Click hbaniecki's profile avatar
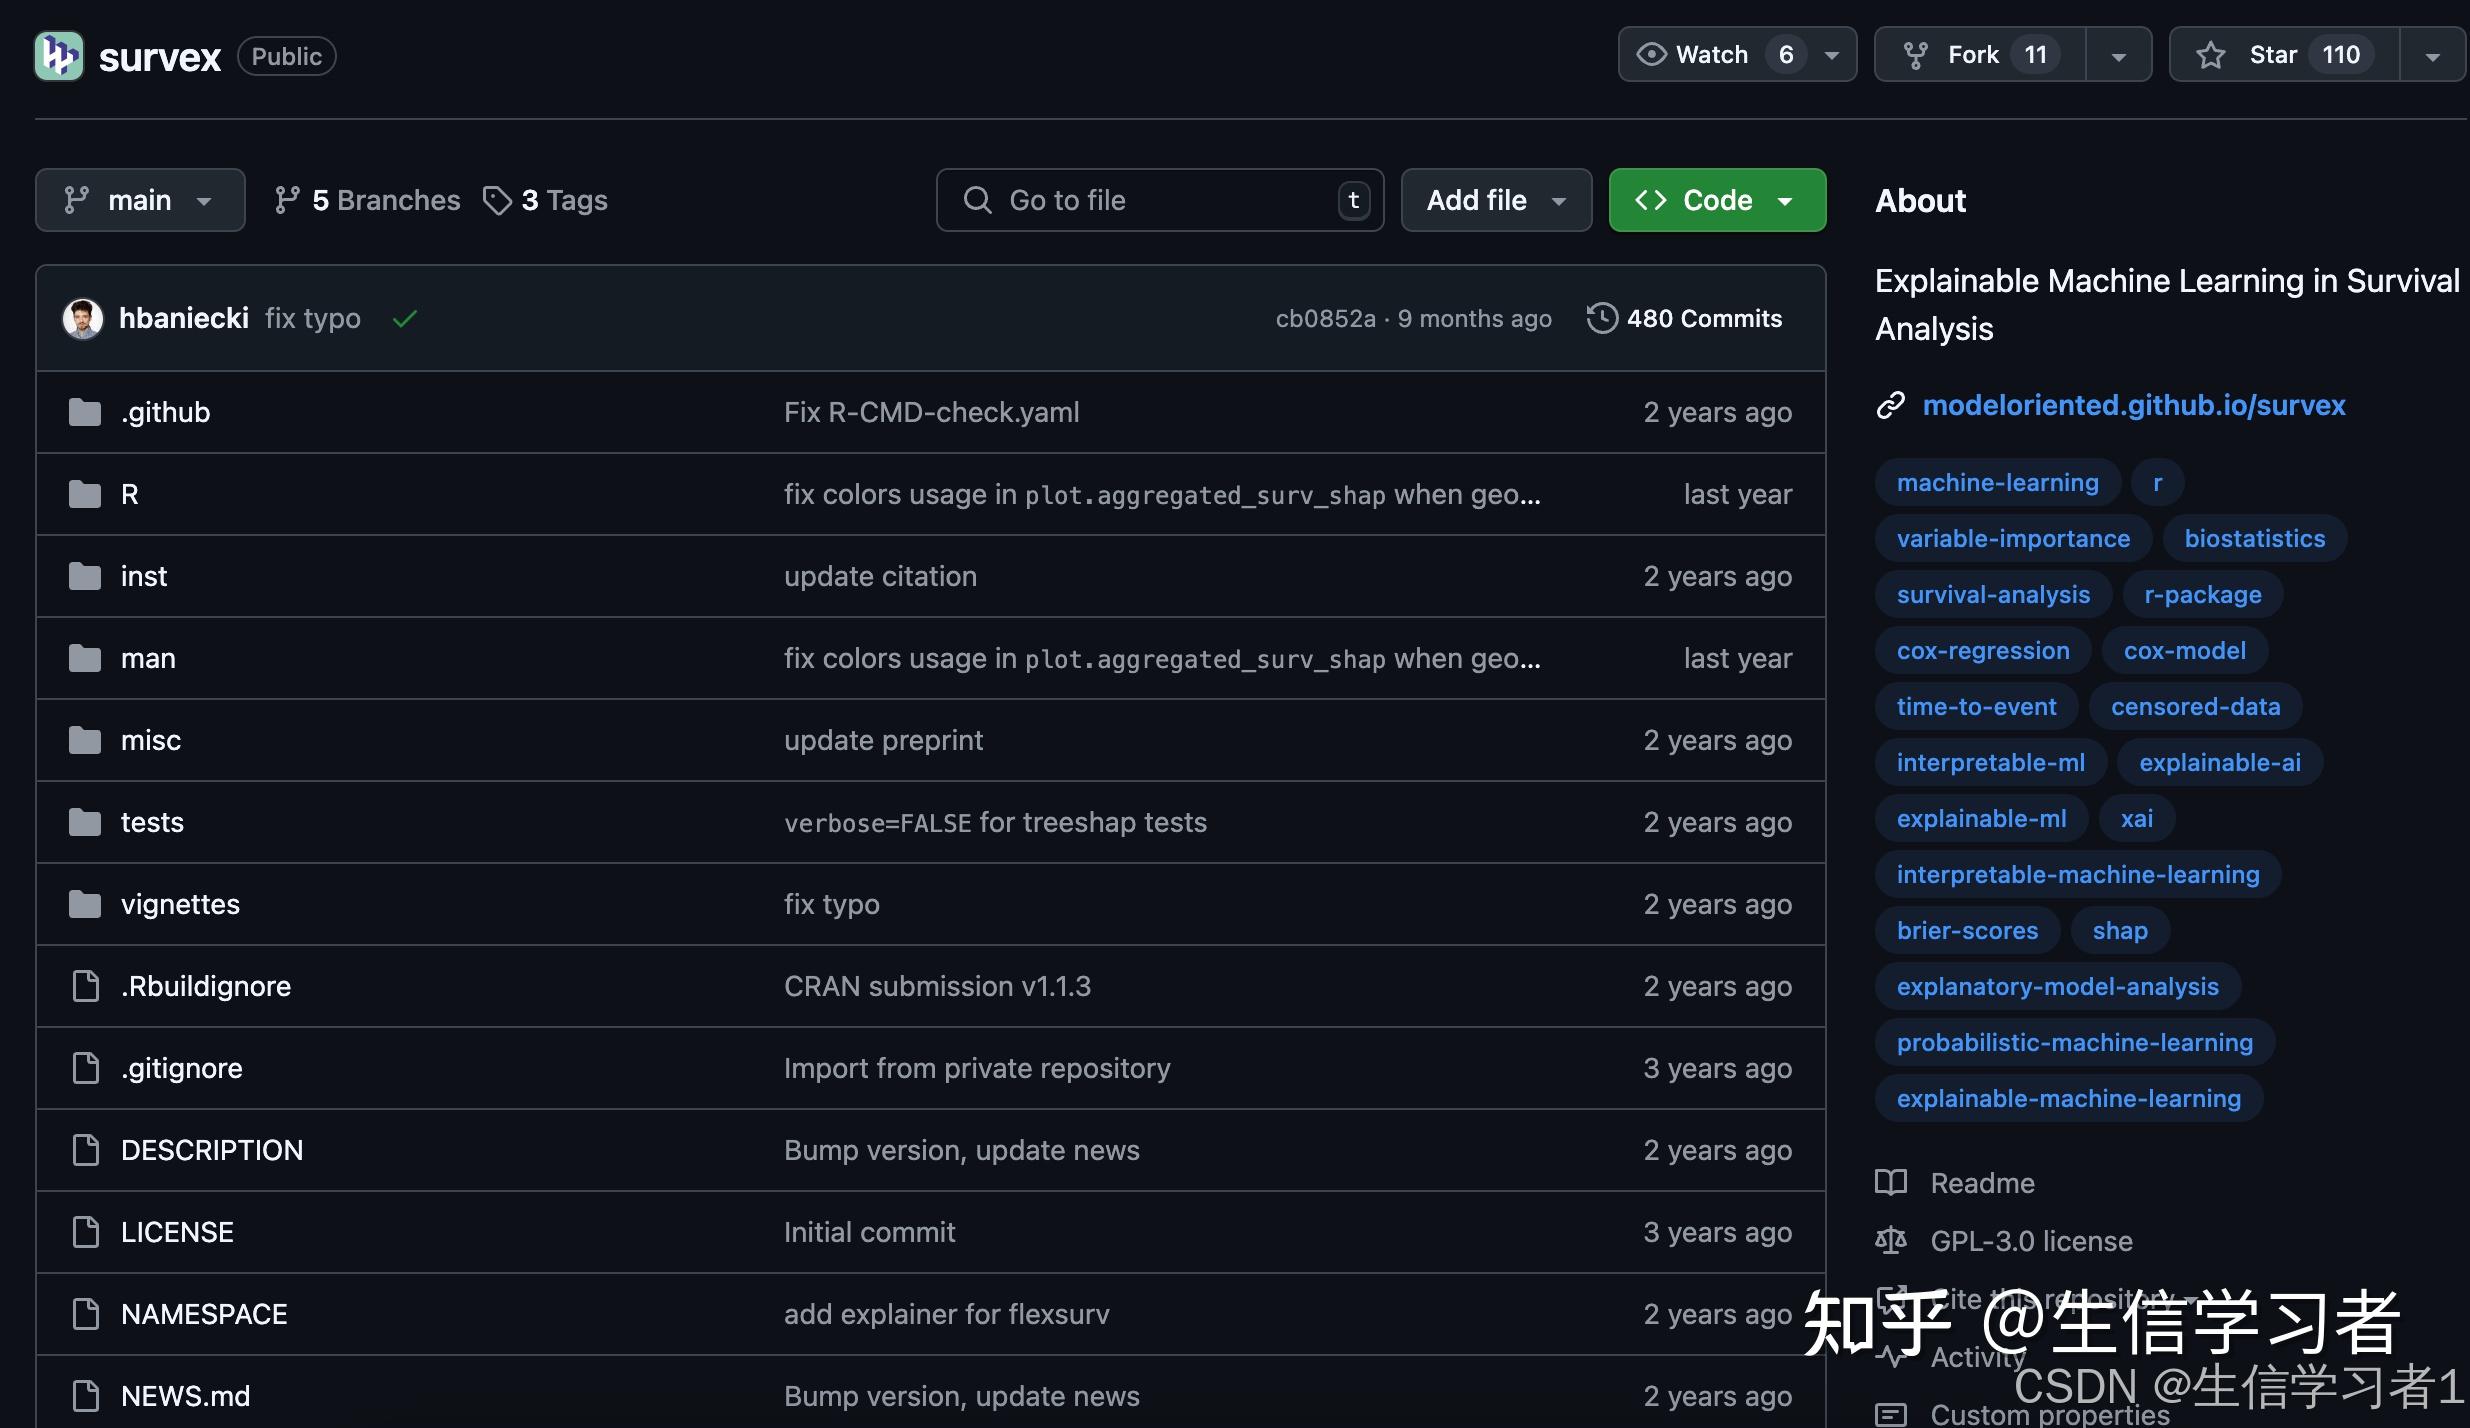Viewport: 2470px width, 1428px height. point(84,318)
